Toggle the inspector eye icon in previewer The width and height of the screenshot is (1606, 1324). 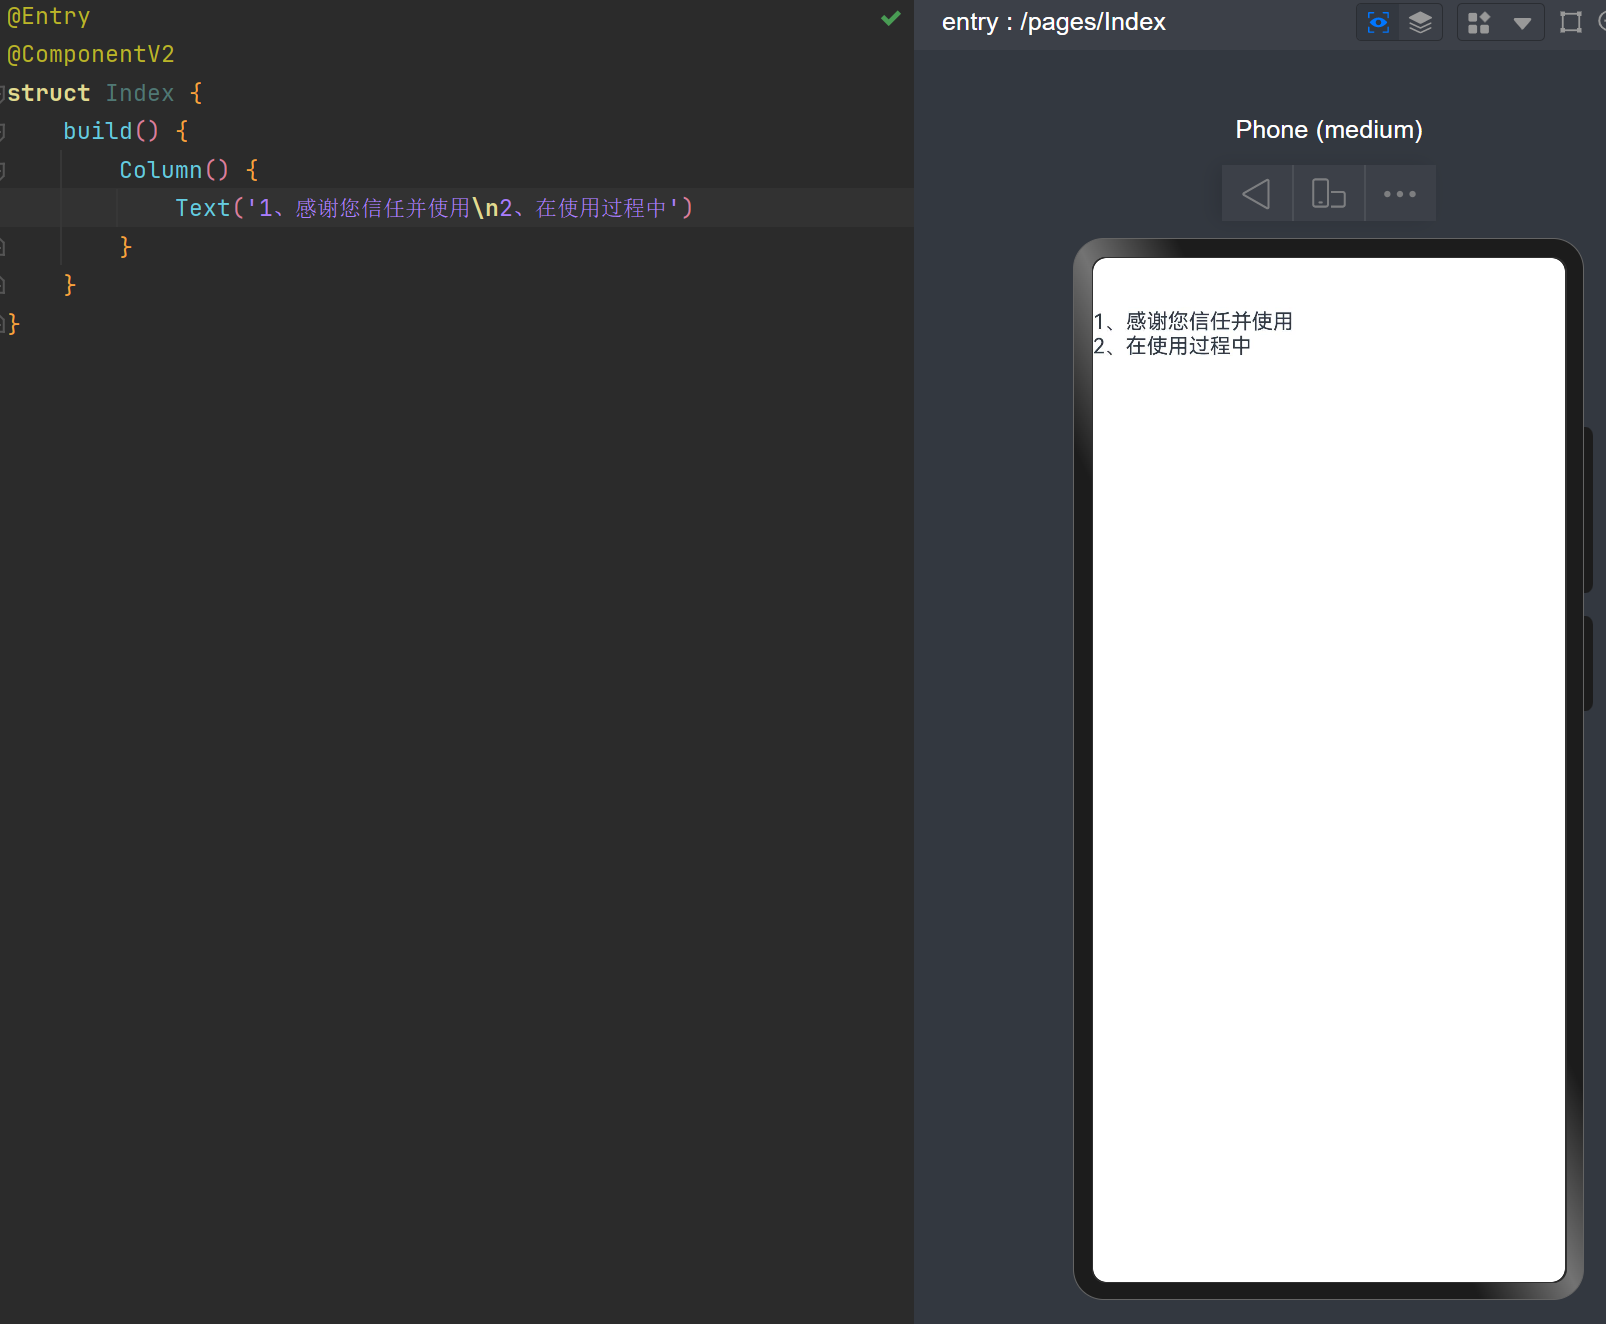click(1378, 22)
